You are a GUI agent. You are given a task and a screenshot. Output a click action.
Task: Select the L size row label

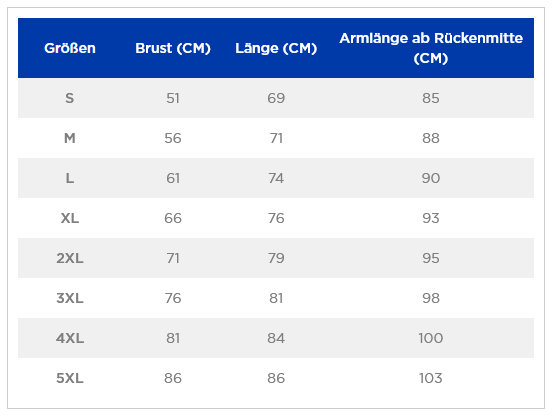click(70, 178)
